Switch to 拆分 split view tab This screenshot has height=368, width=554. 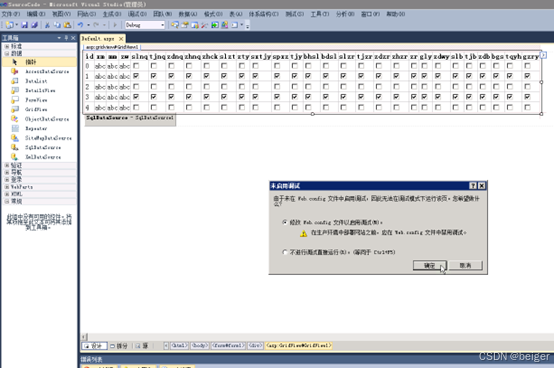click(x=119, y=346)
